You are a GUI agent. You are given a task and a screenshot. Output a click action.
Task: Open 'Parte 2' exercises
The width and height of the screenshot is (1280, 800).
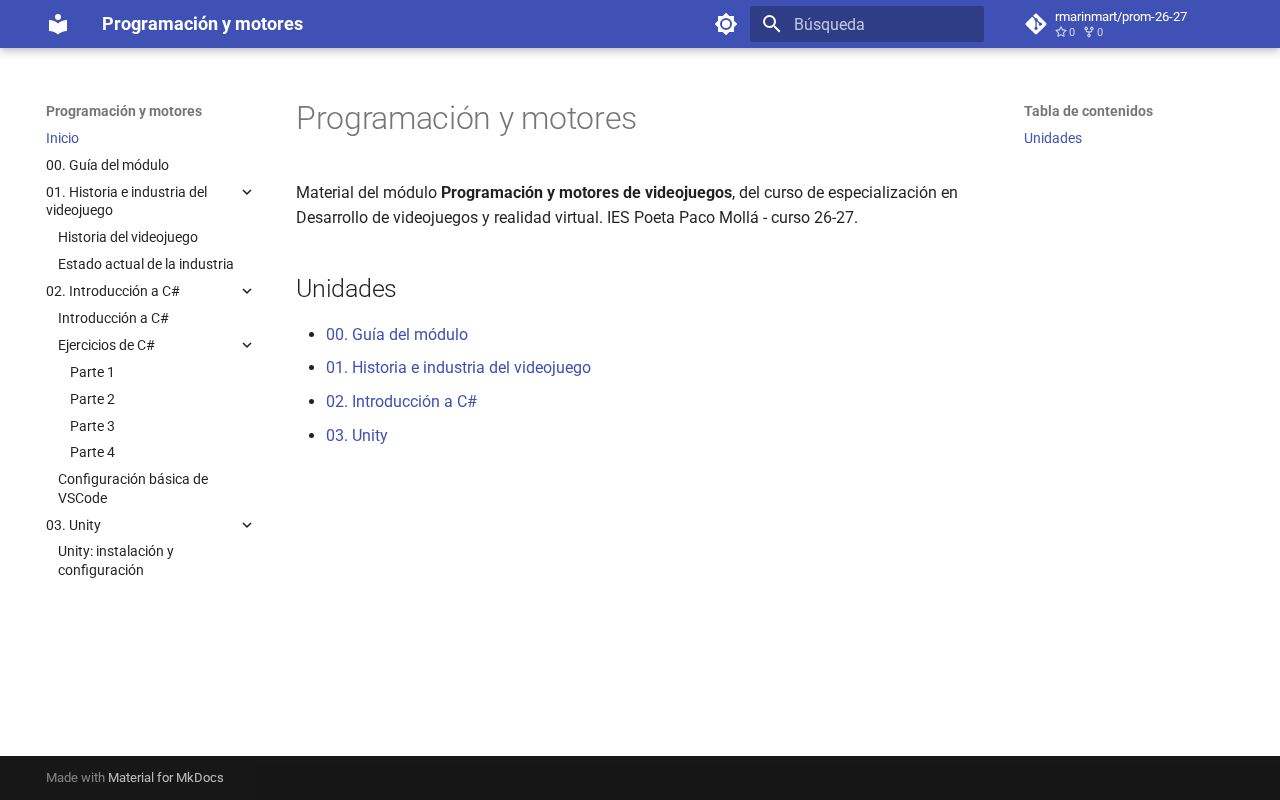pos(92,399)
